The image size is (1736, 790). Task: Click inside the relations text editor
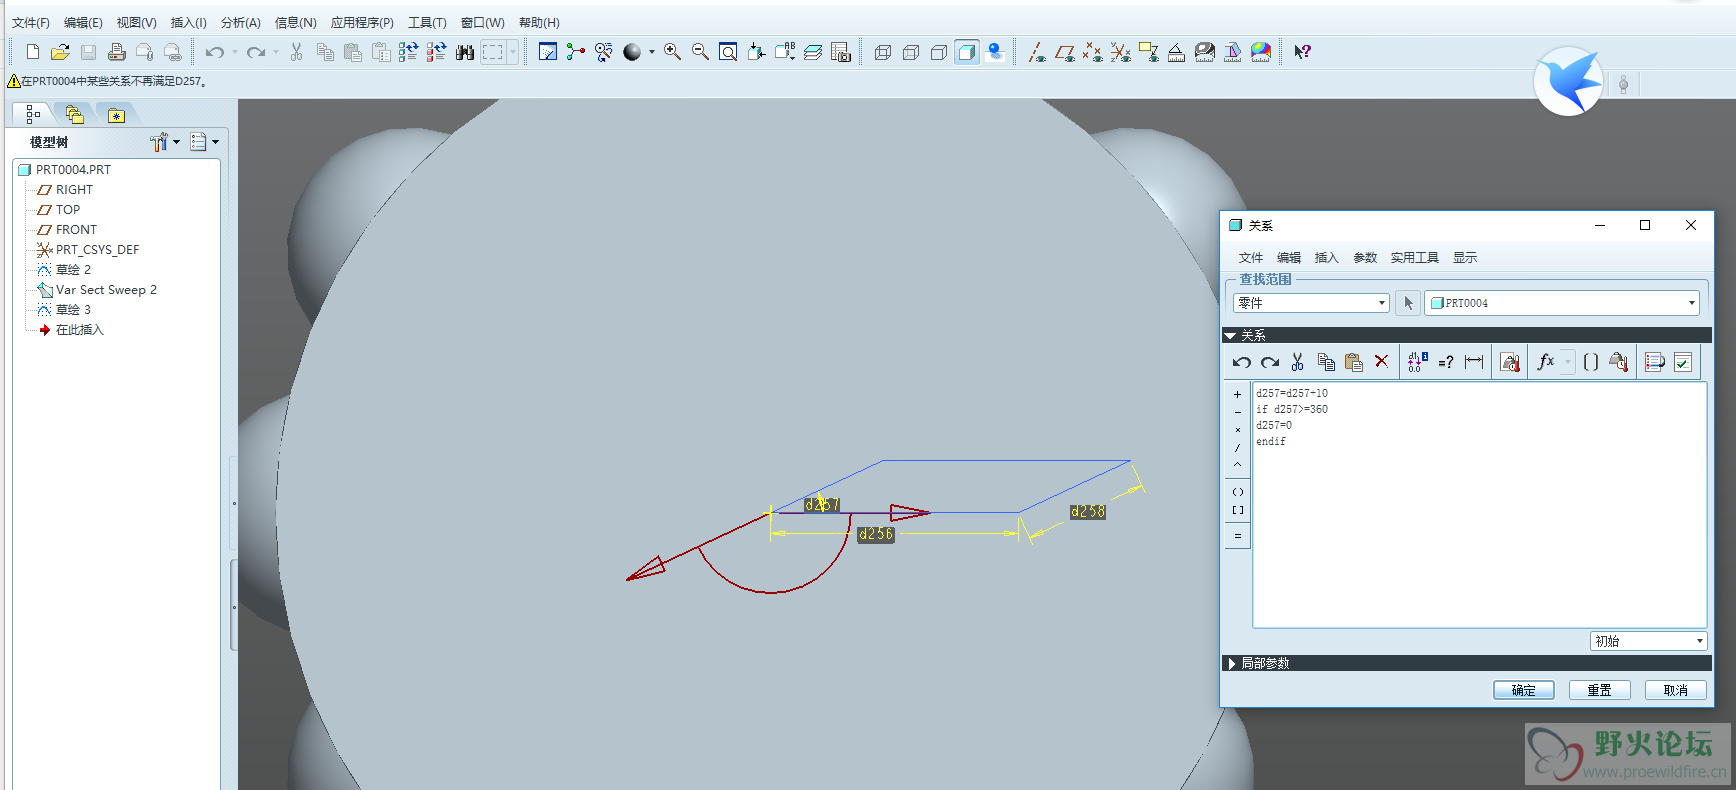(1479, 505)
